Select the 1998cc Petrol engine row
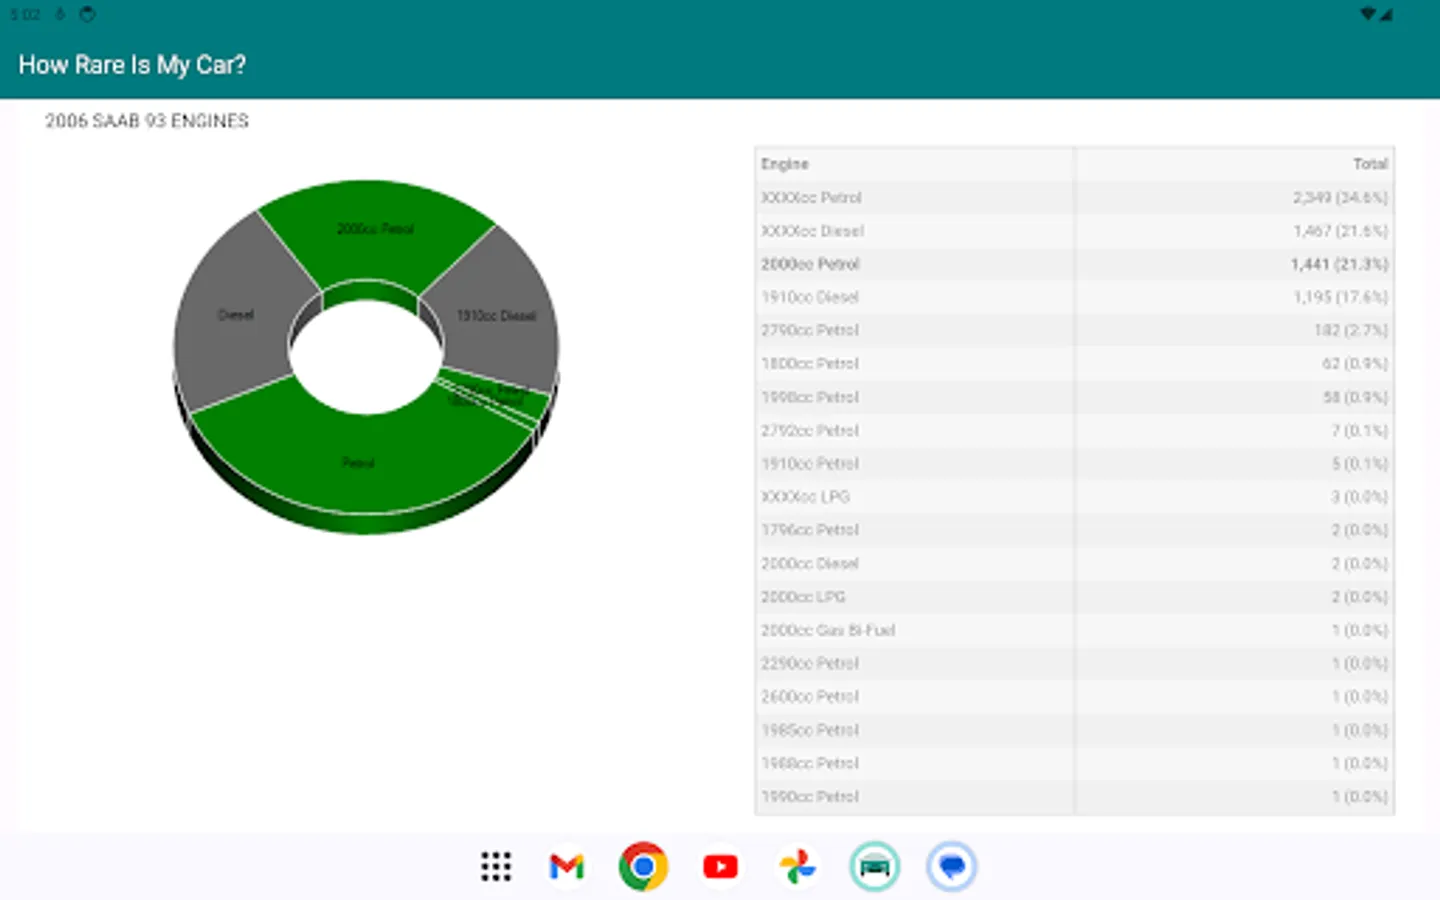The height and width of the screenshot is (900, 1440). 1075,397
